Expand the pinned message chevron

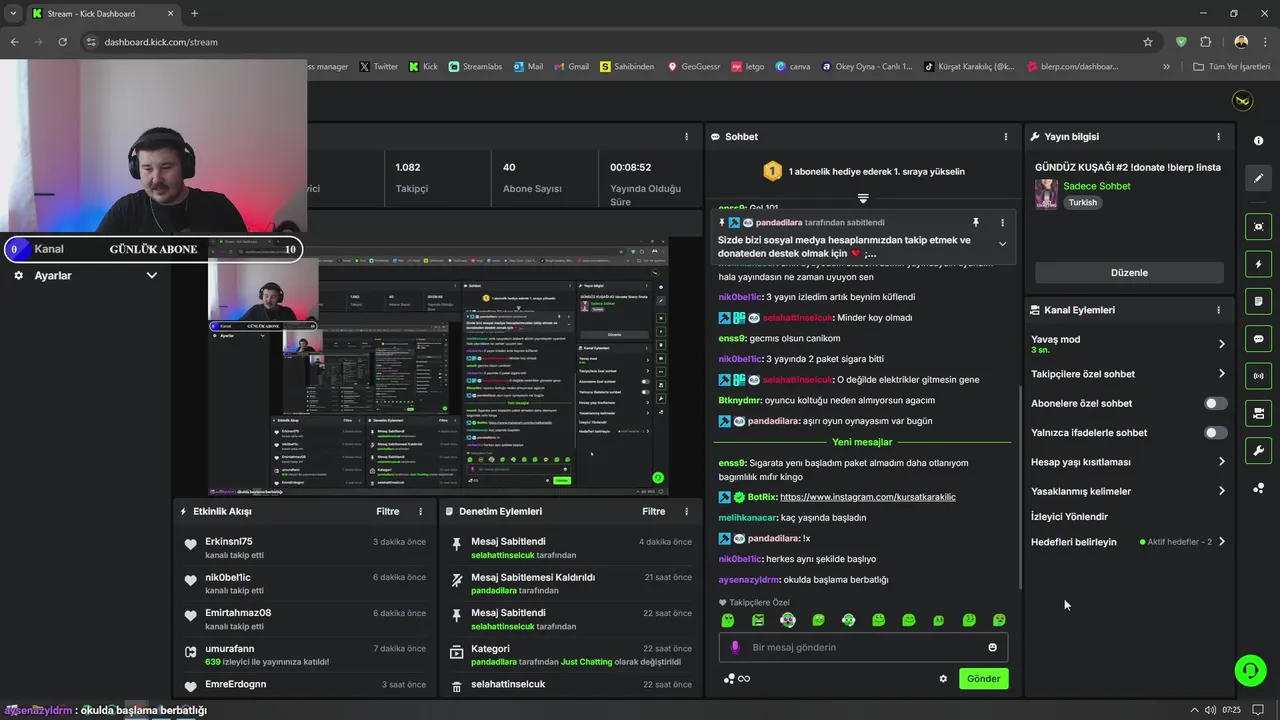1002,244
